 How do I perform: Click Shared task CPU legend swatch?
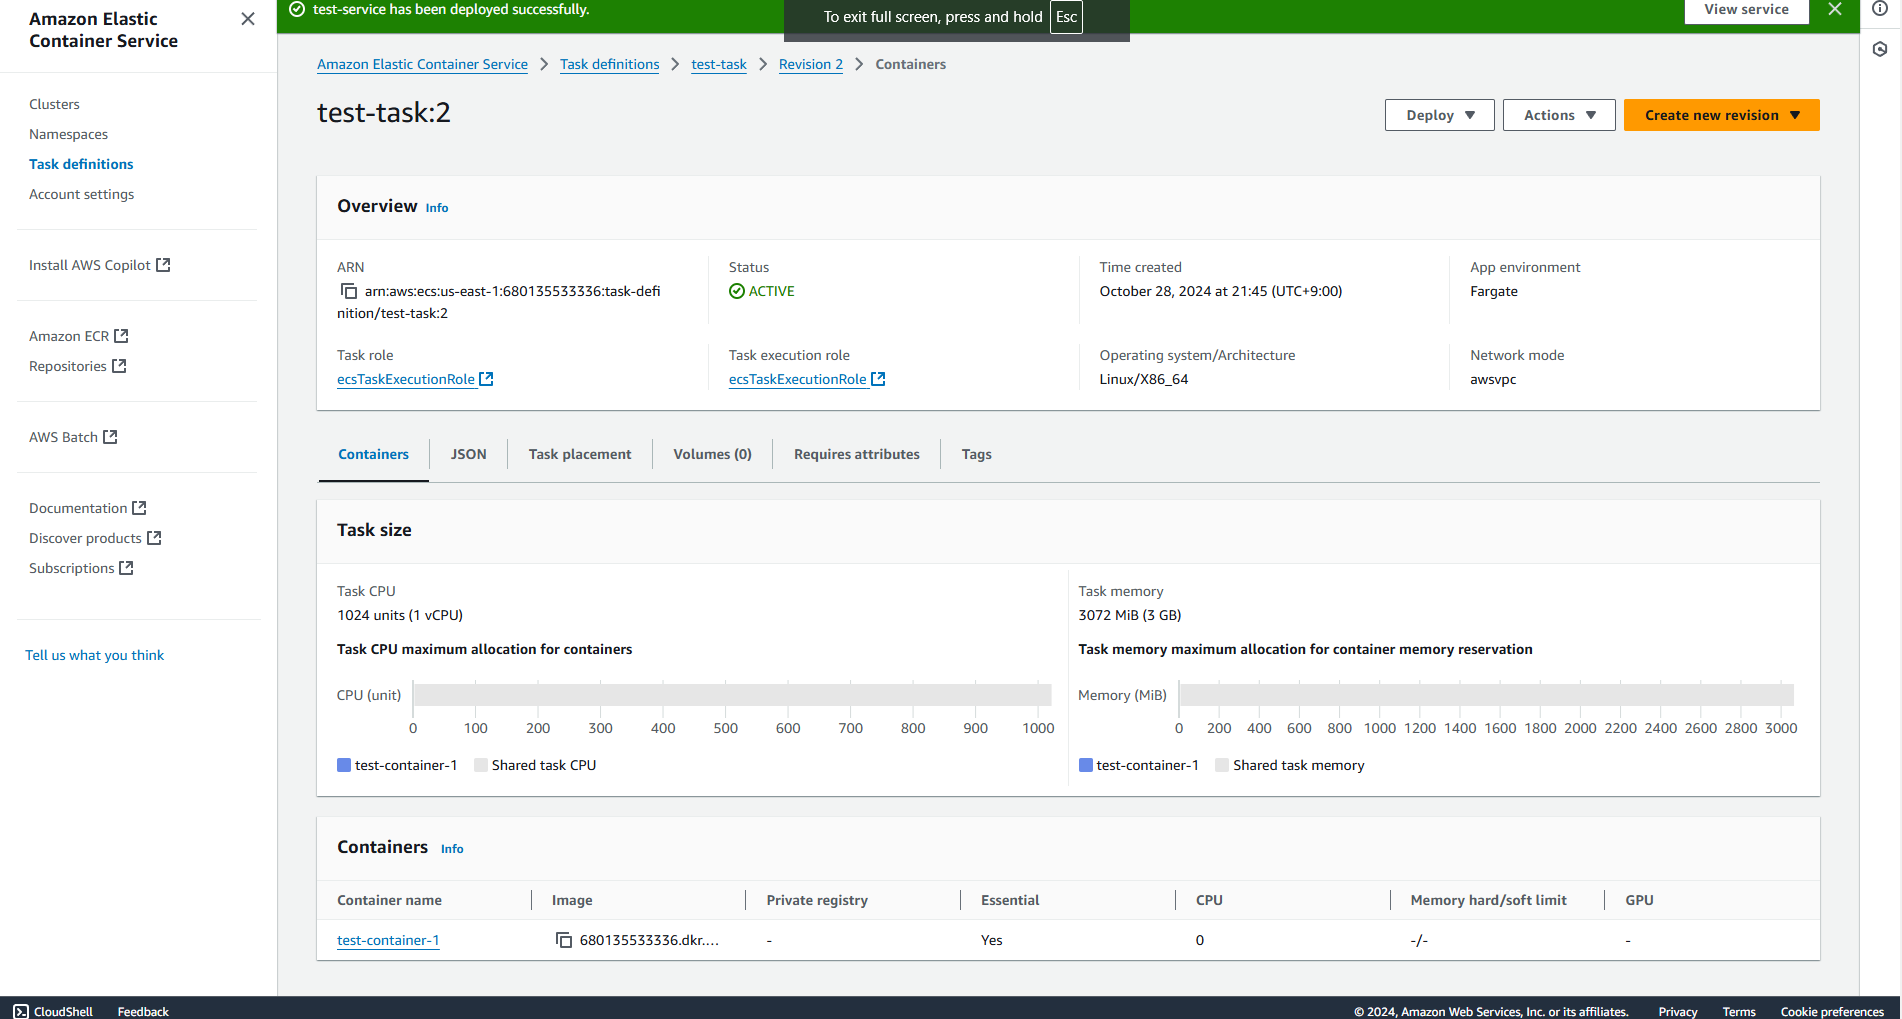pos(481,765)
